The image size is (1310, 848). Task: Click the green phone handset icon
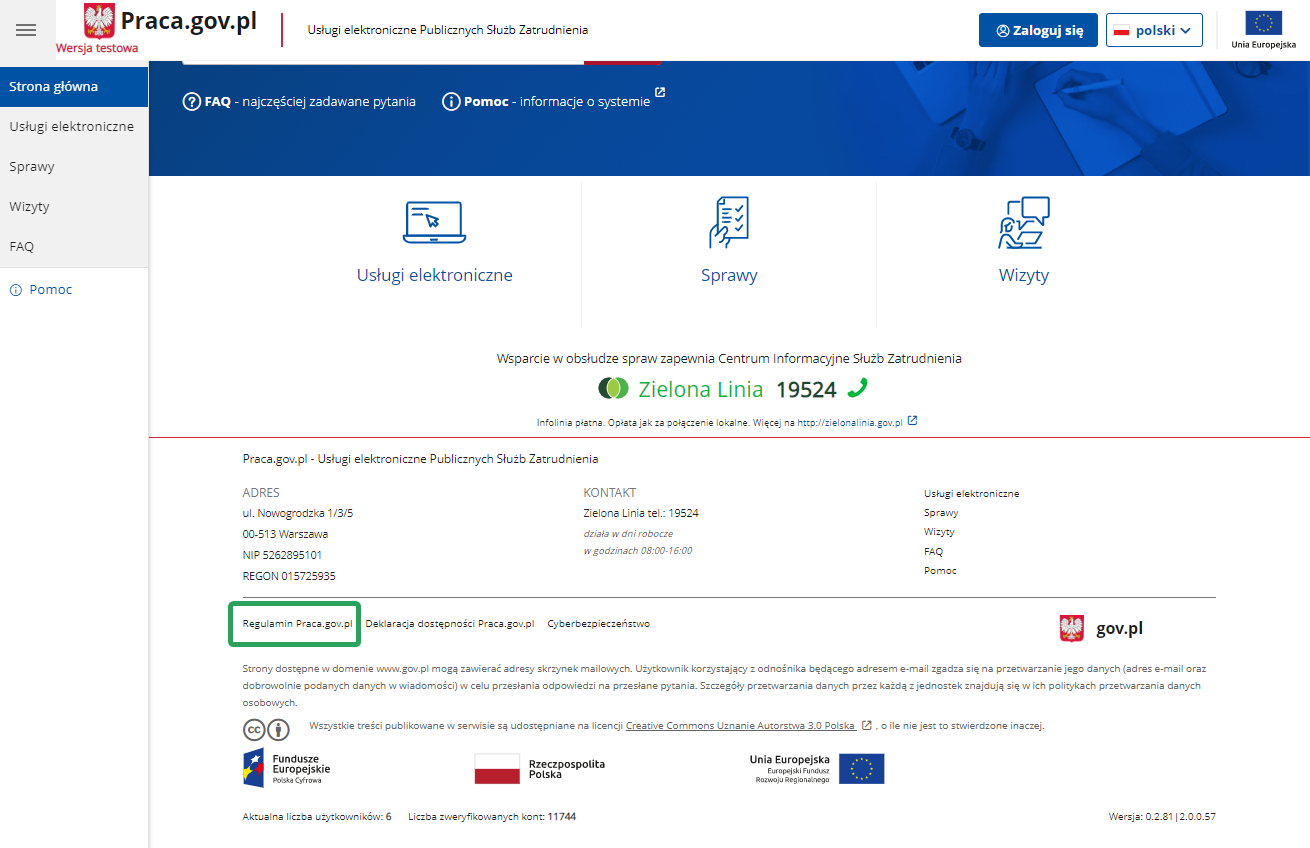[x=857, y=388]
